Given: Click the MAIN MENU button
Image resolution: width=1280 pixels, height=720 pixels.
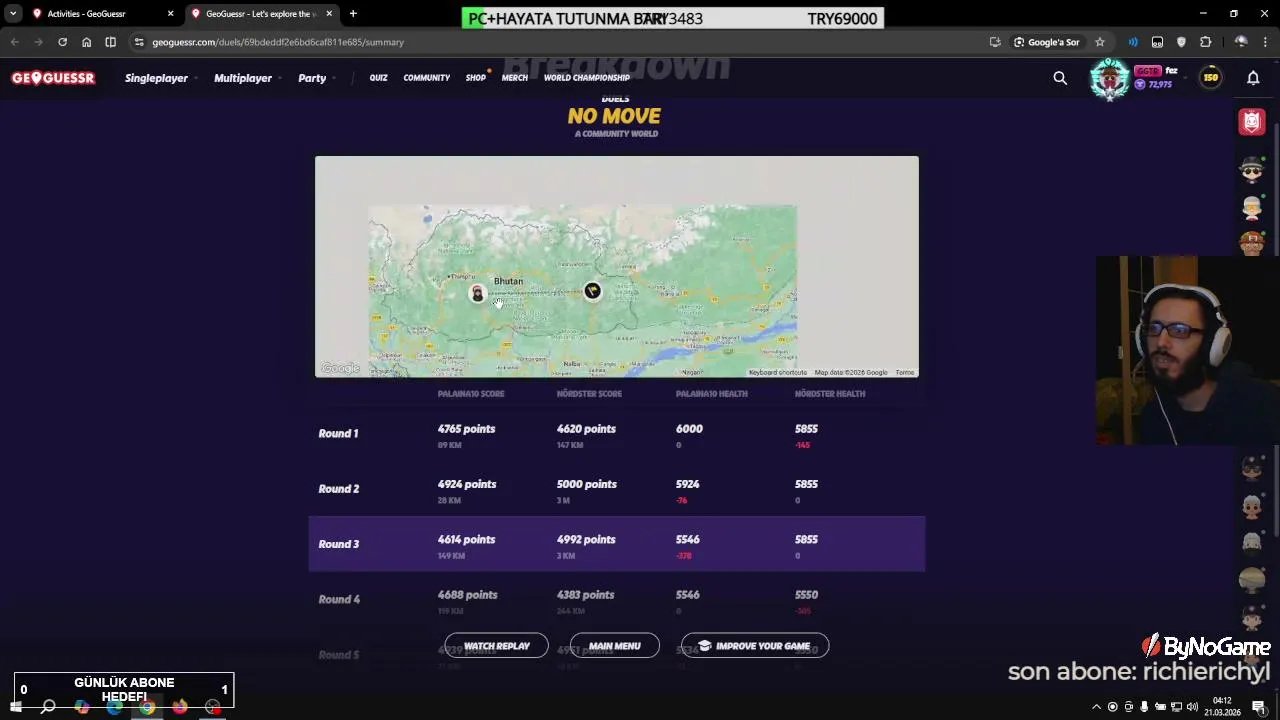Looking at the screenshot, I should point(615,646).
